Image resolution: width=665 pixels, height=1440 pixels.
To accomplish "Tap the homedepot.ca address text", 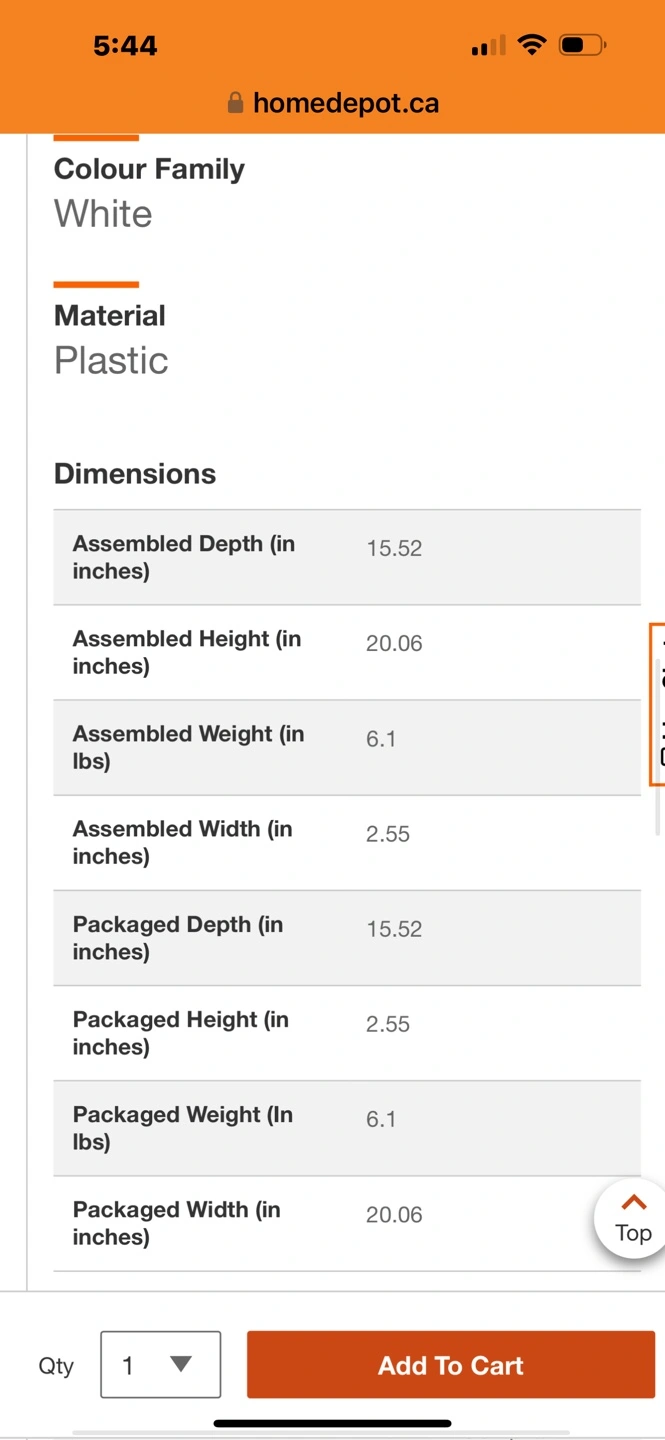I will point(346,103).
